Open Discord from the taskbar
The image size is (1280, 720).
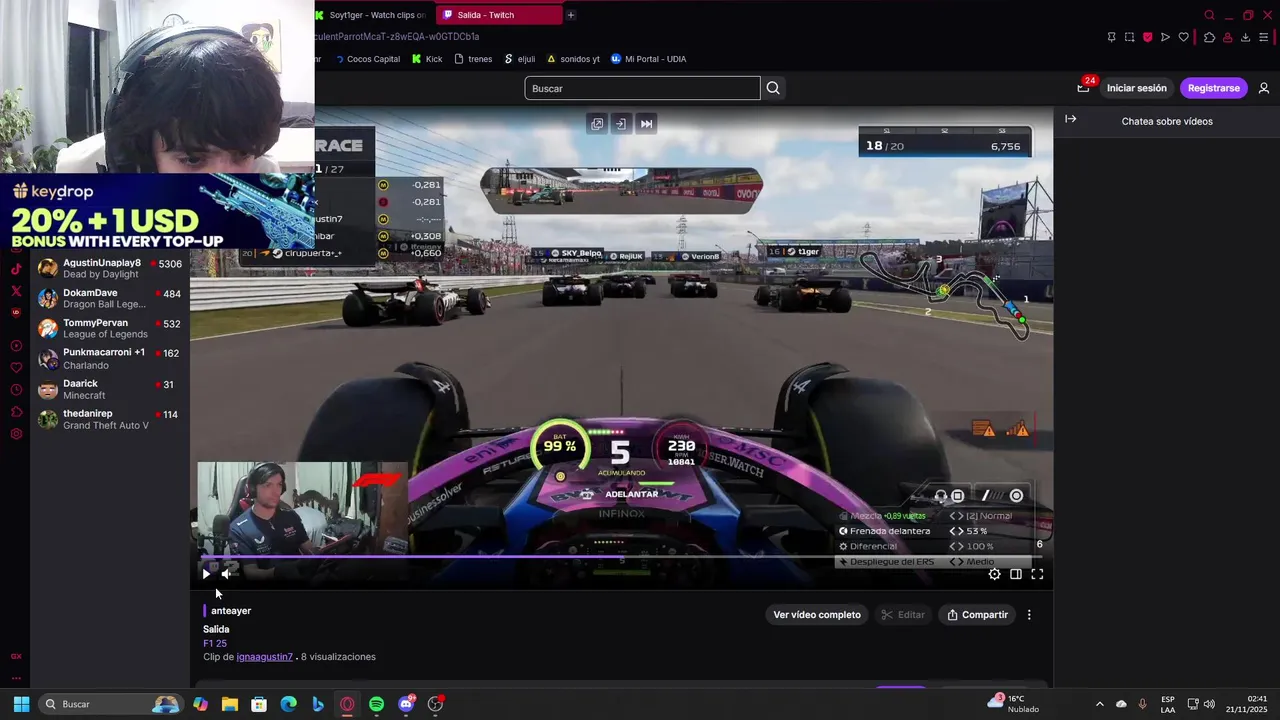(406, 704)
